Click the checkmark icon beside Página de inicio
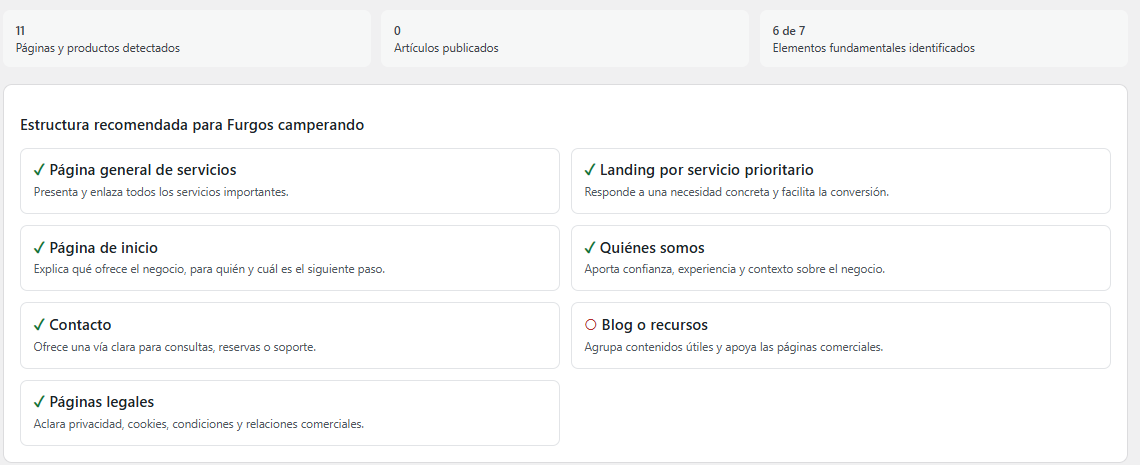Screen dimensions: 1140x465 point(39,248)
